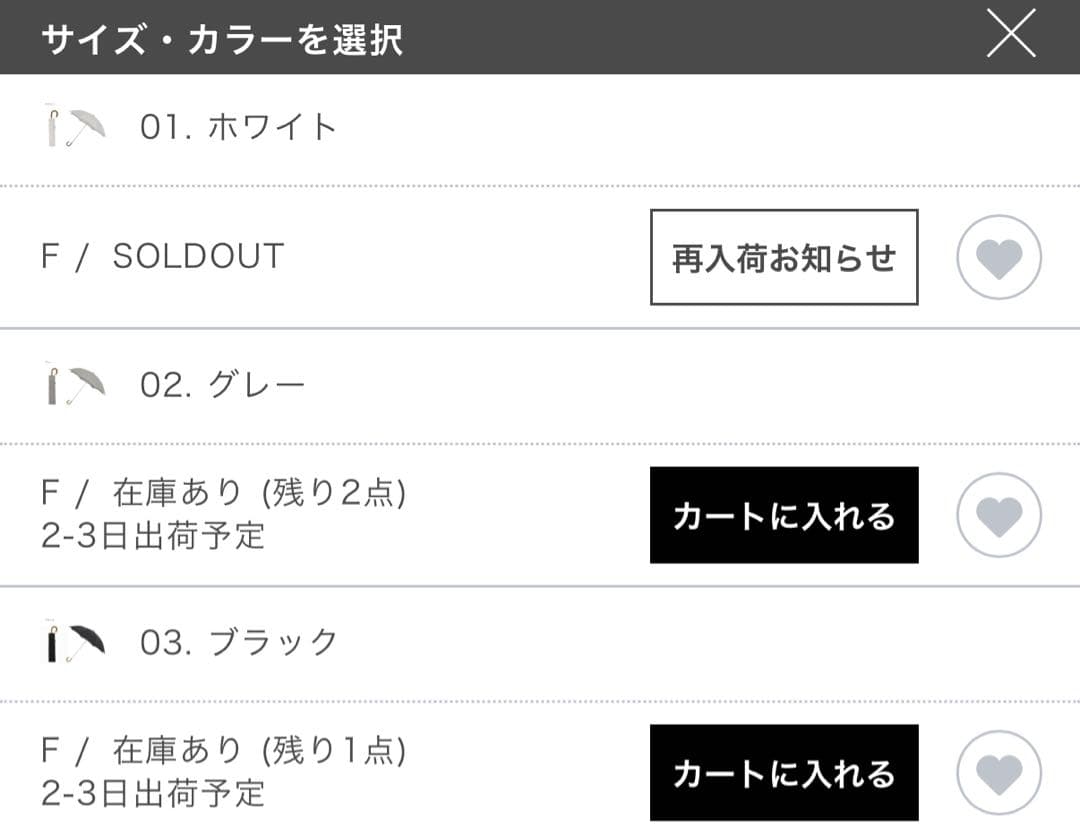This screenshot has width=1080, height=837.
Task: Add the black umbrella to cart (カートに入れる)
Action: (x=784, y=773)
